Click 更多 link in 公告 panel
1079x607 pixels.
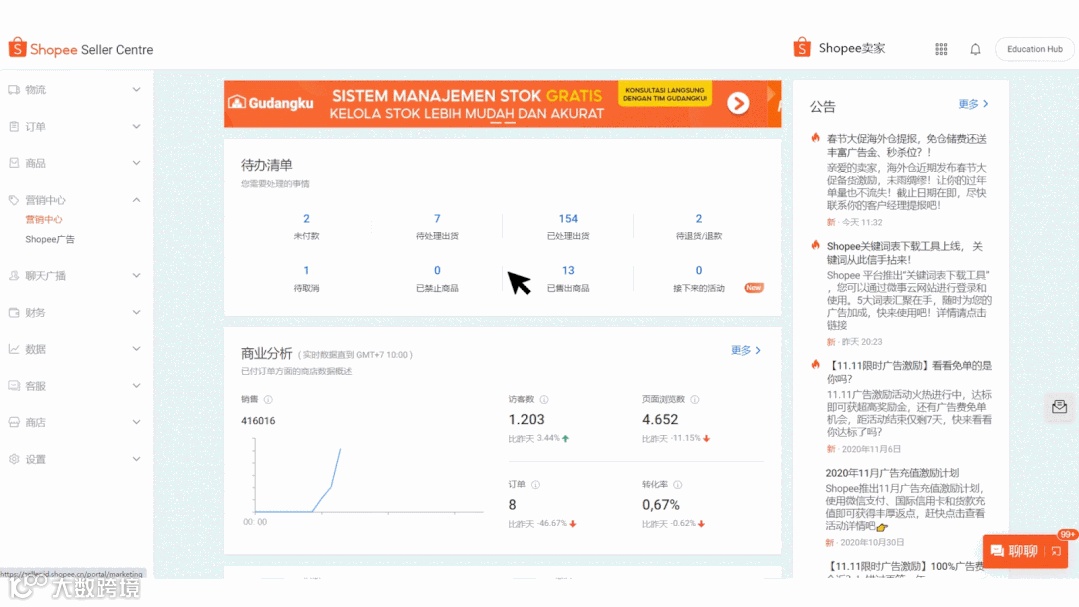(974, 104)
